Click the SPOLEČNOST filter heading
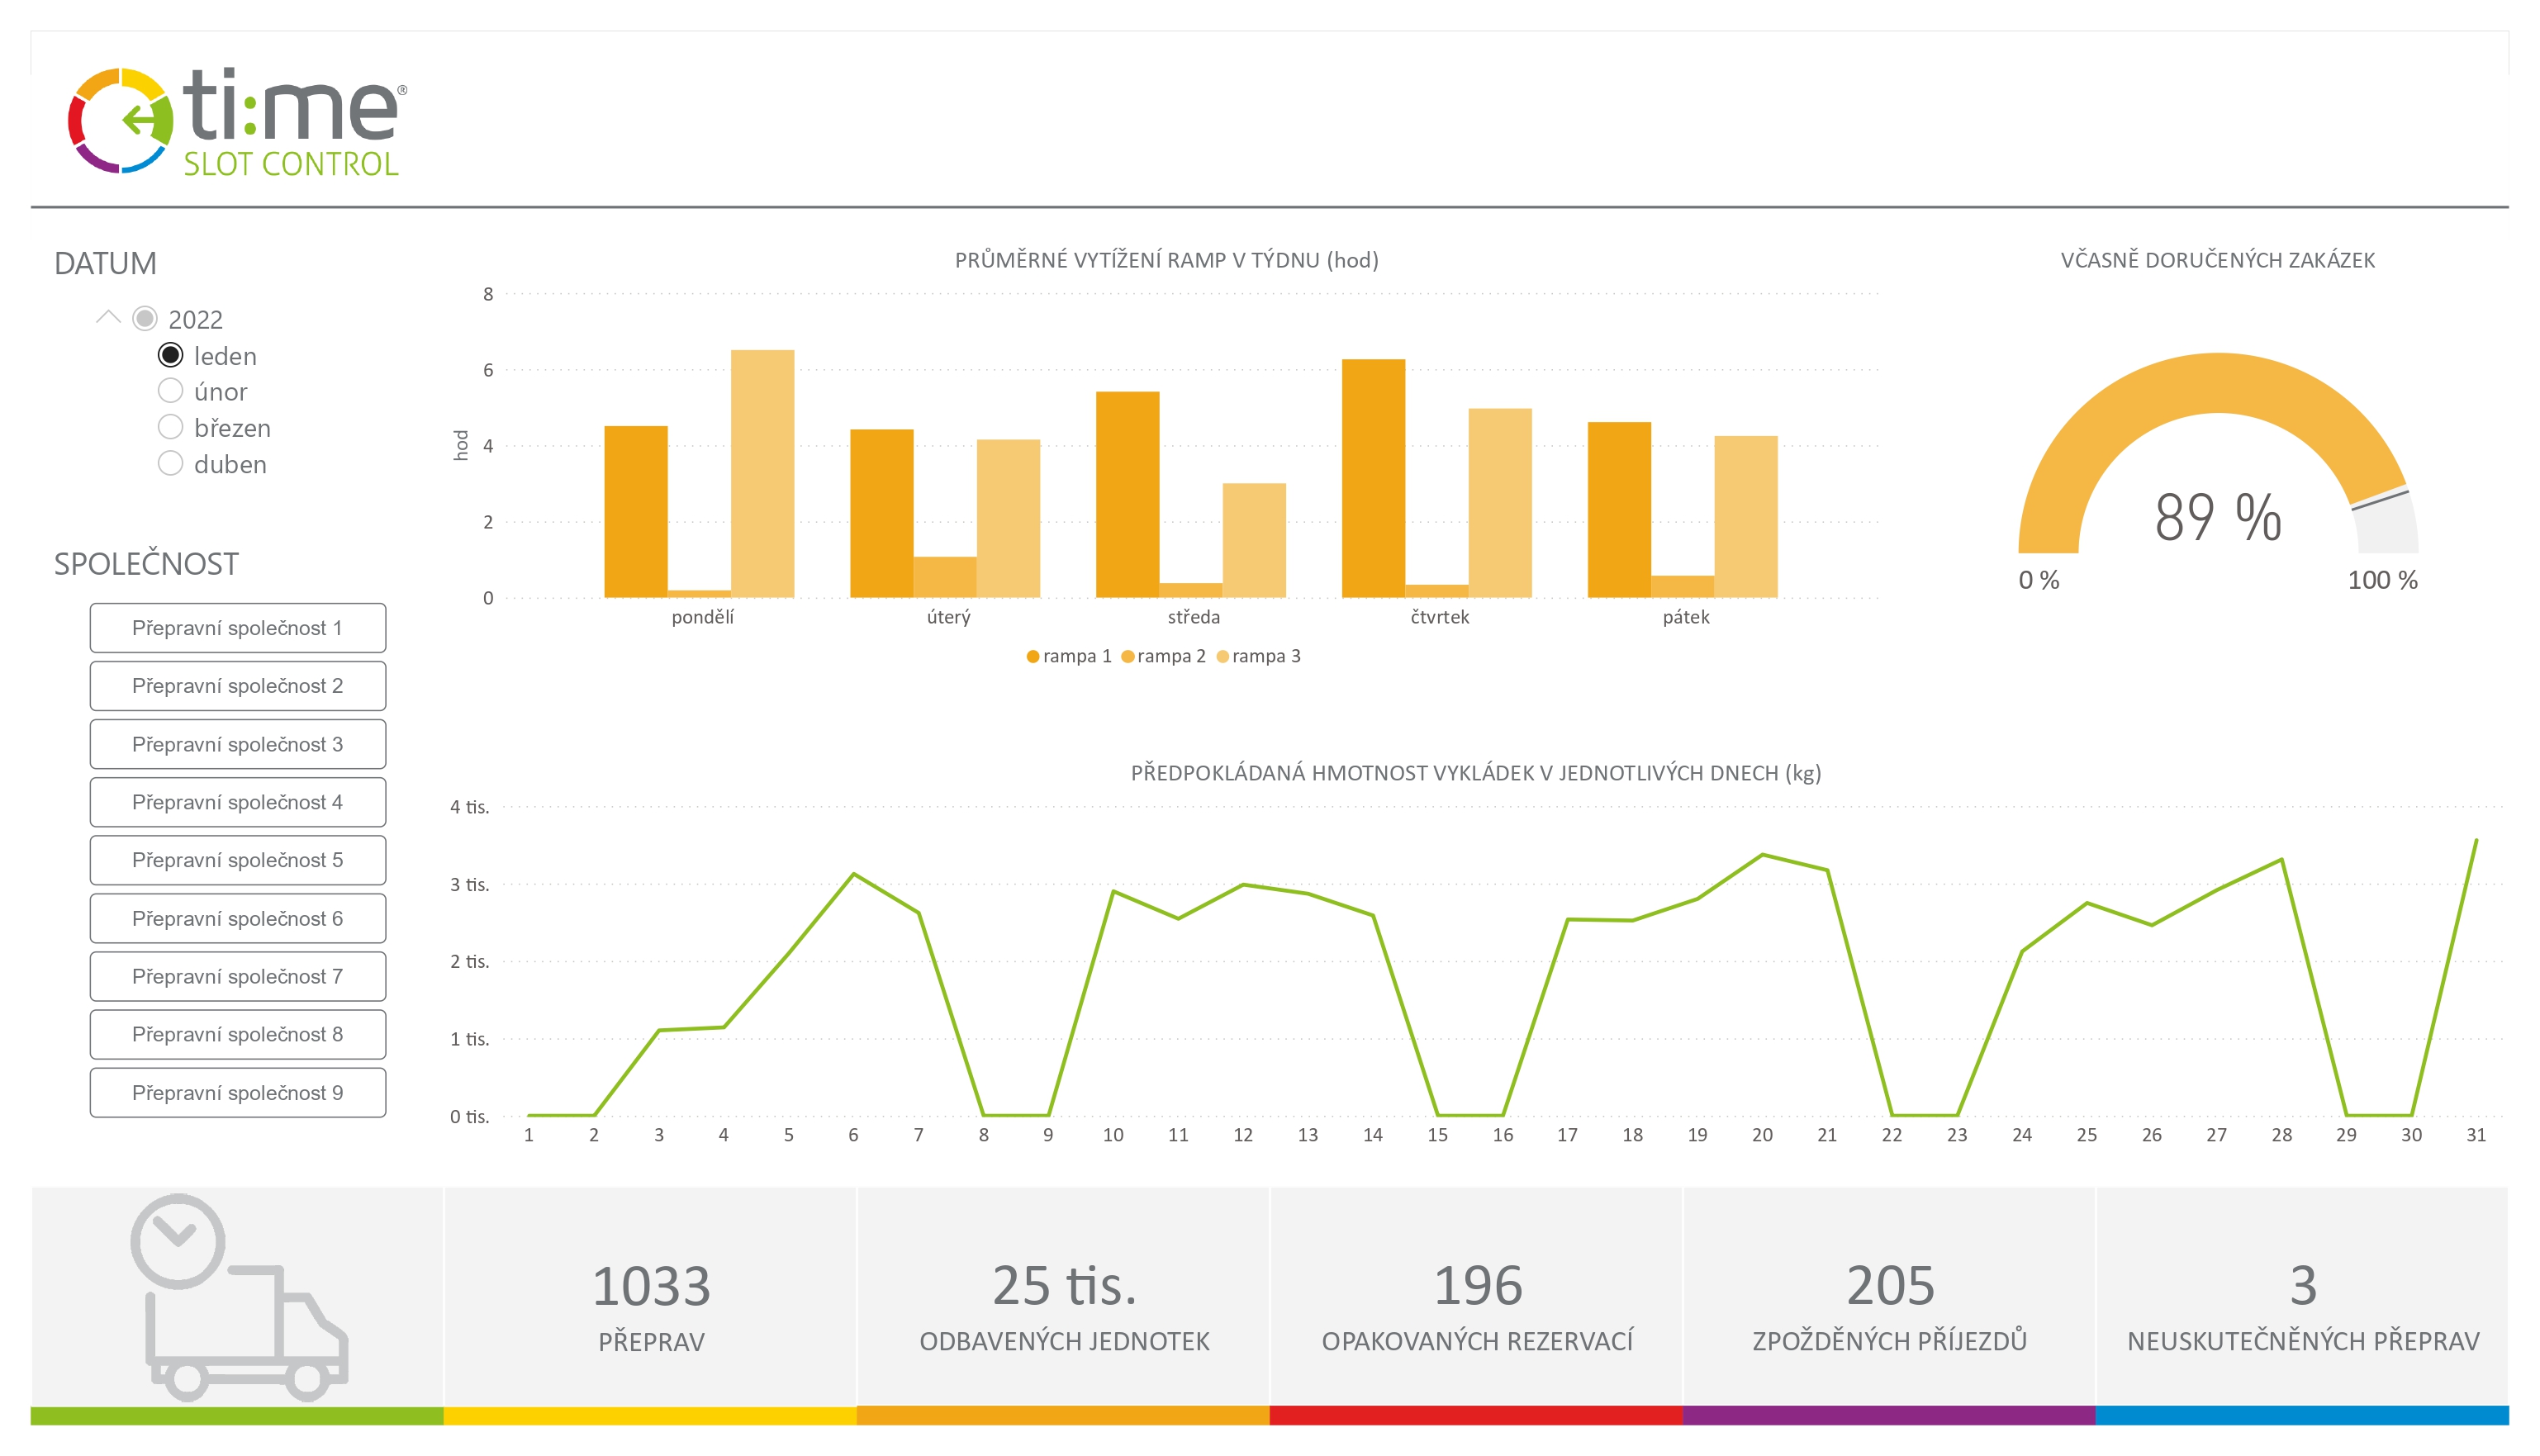This screenshot has width=2540, height=1456. coord(146,564)
